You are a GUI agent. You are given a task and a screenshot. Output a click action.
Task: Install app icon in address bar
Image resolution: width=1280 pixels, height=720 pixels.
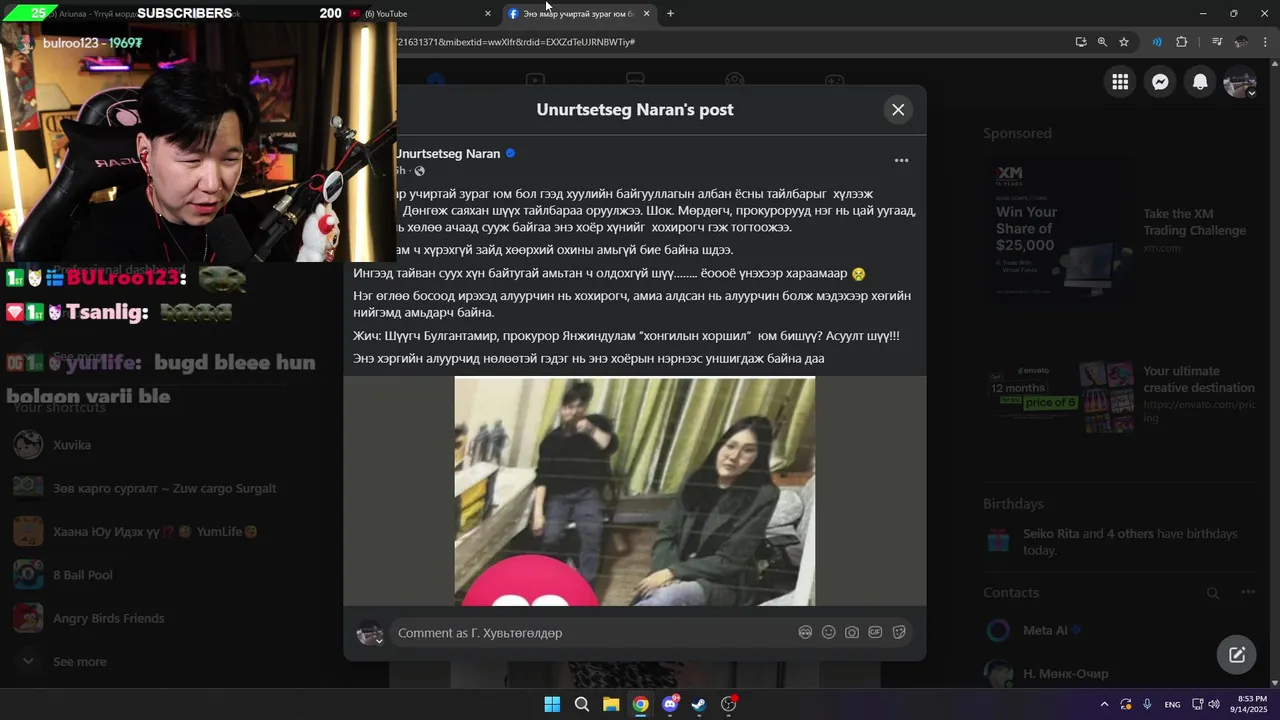point(1081,42)
